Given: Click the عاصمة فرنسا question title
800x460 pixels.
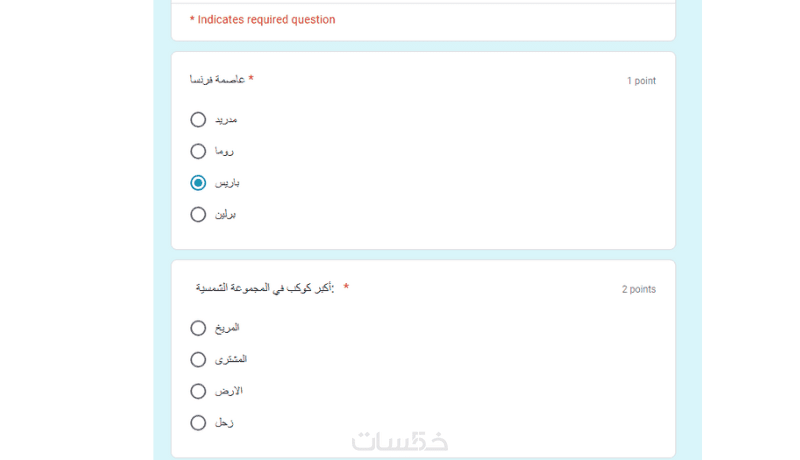Looking at the screenshot, I should click(217, 80).
